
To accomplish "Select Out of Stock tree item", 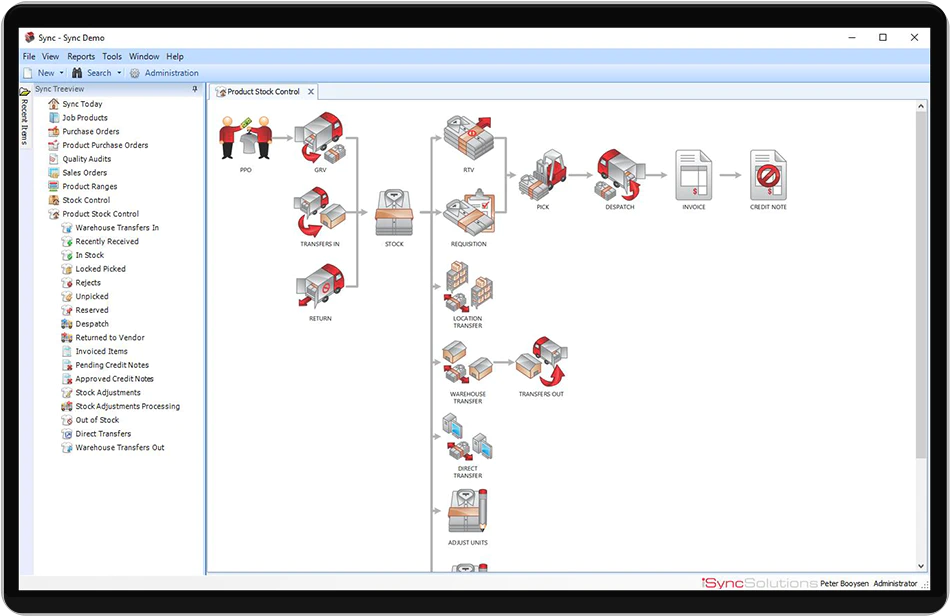I will click(97, 420).
